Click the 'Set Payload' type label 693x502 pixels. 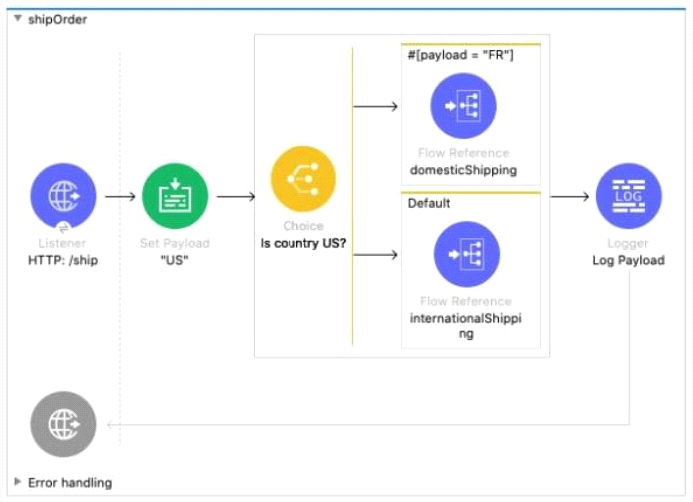click(175, 243)
